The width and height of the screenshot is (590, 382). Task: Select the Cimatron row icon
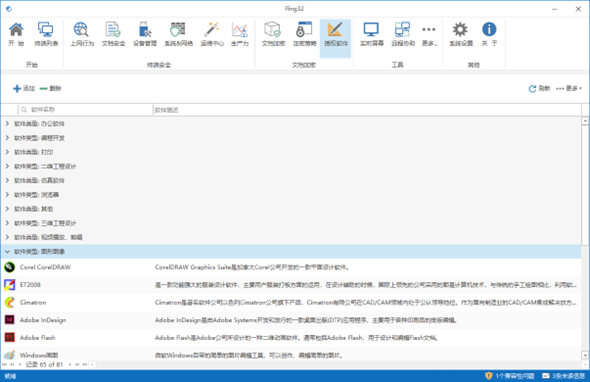click(x=9, y=302)
